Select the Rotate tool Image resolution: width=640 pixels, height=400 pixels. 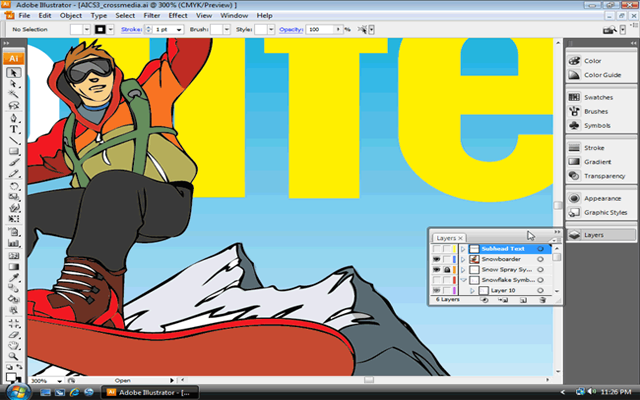[13, 186]
